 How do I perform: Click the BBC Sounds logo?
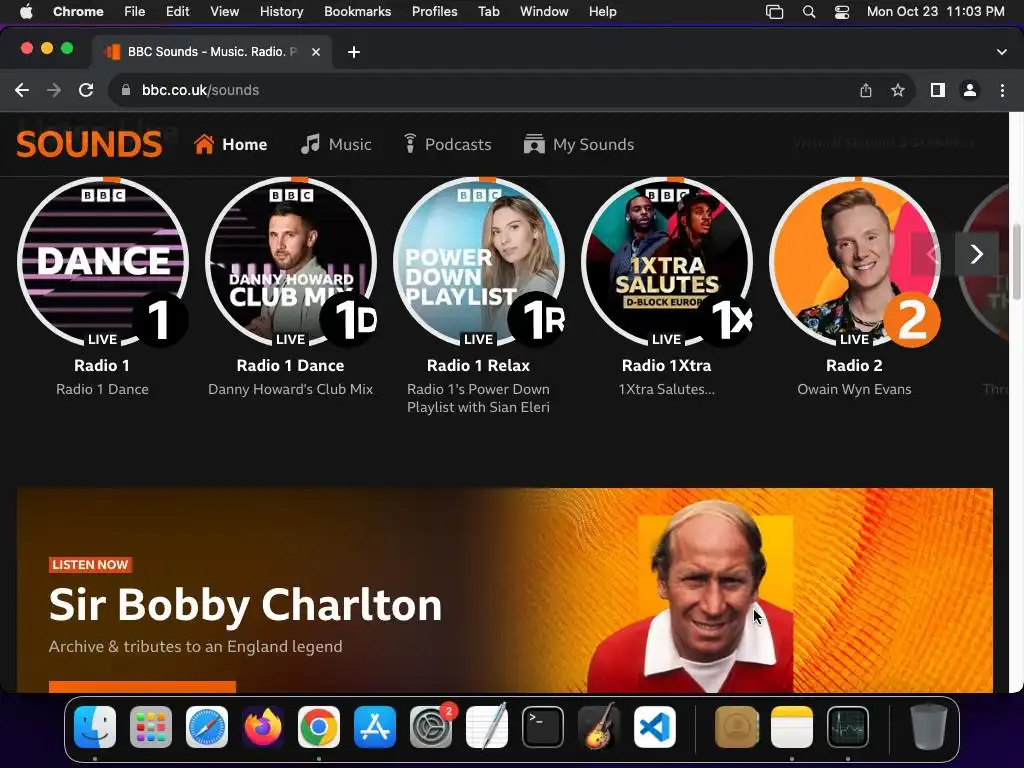pos(89,144)
